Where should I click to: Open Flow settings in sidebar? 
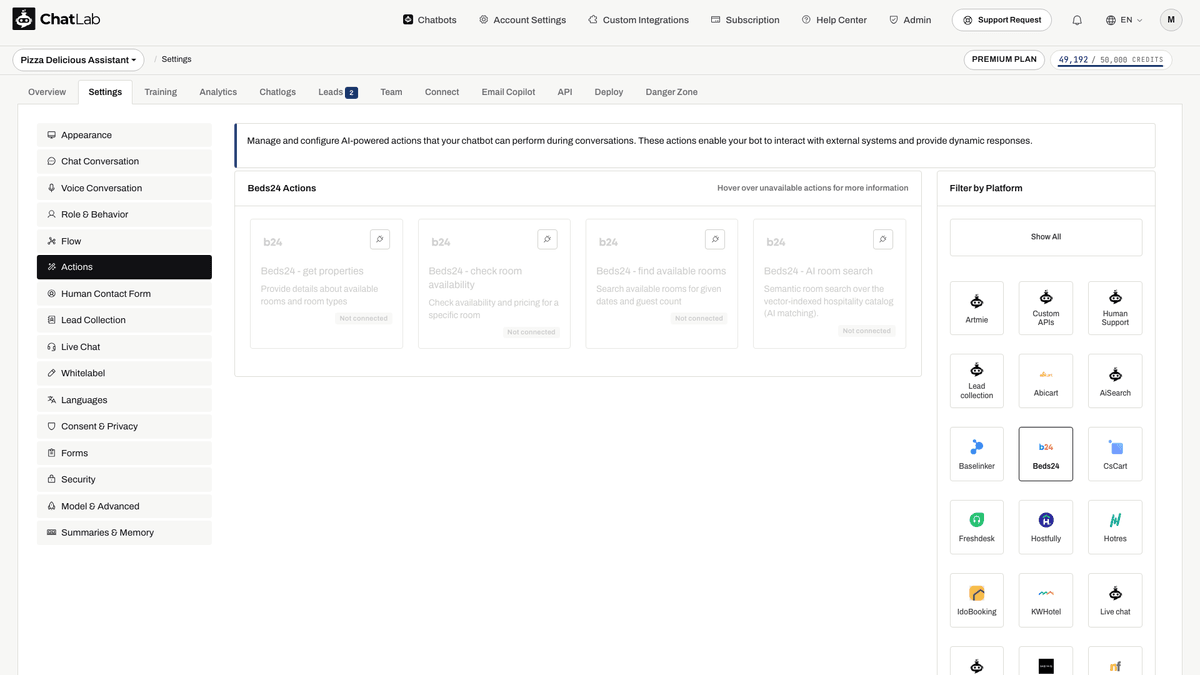(124, 241)
